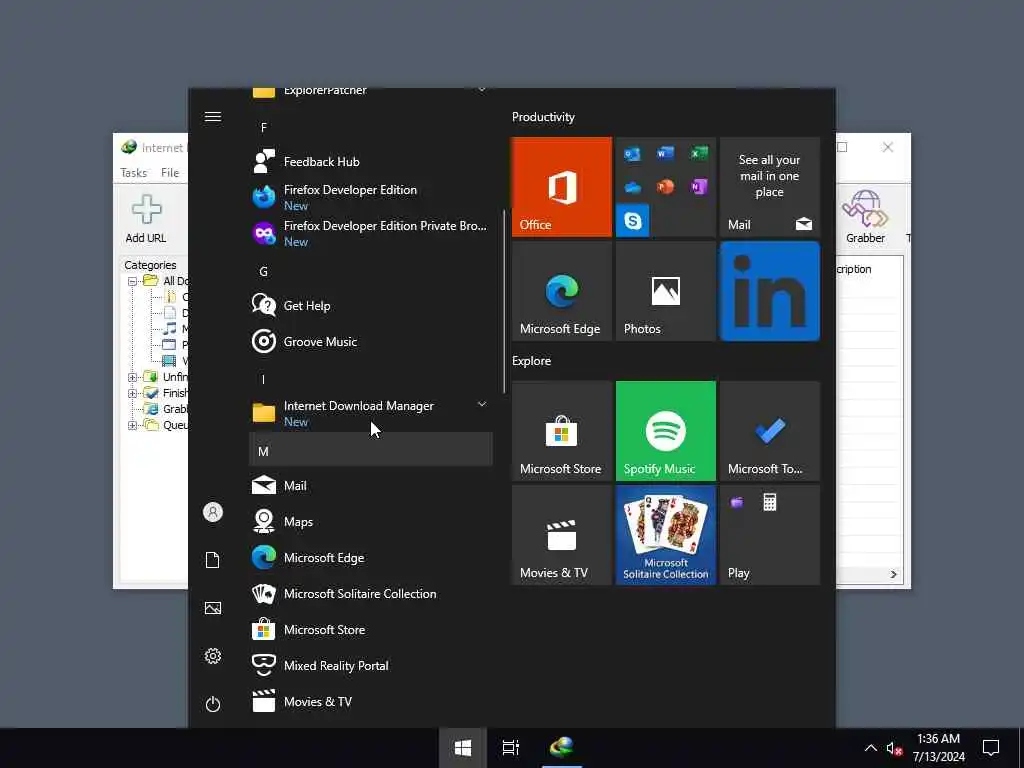Open Documents from Start sidebar
The image size is (1024, 768).
point(213,560)
